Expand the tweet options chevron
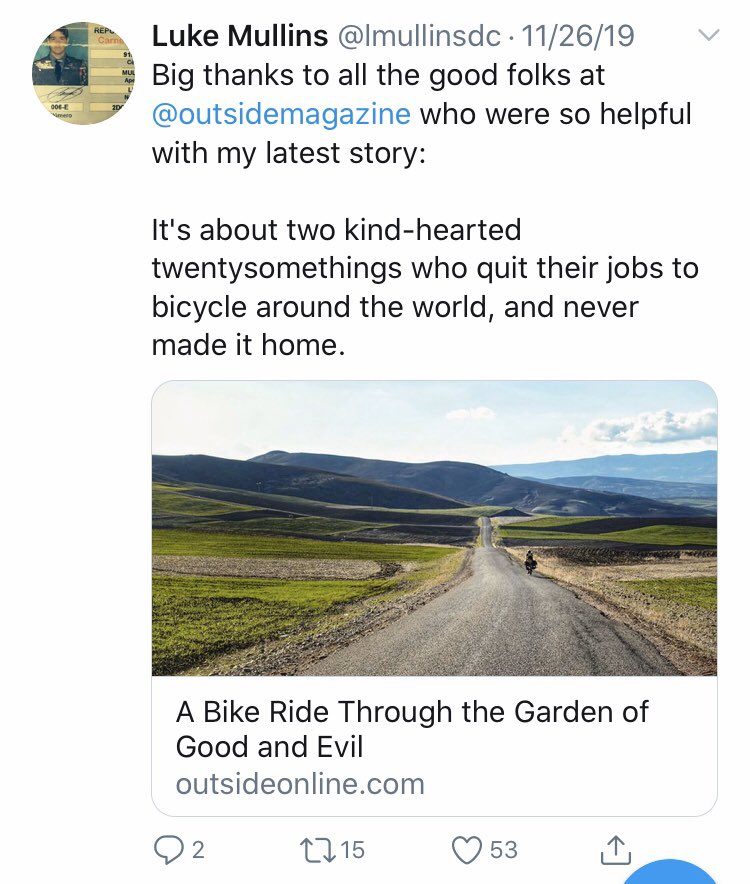750x884 pixels. 708,35
